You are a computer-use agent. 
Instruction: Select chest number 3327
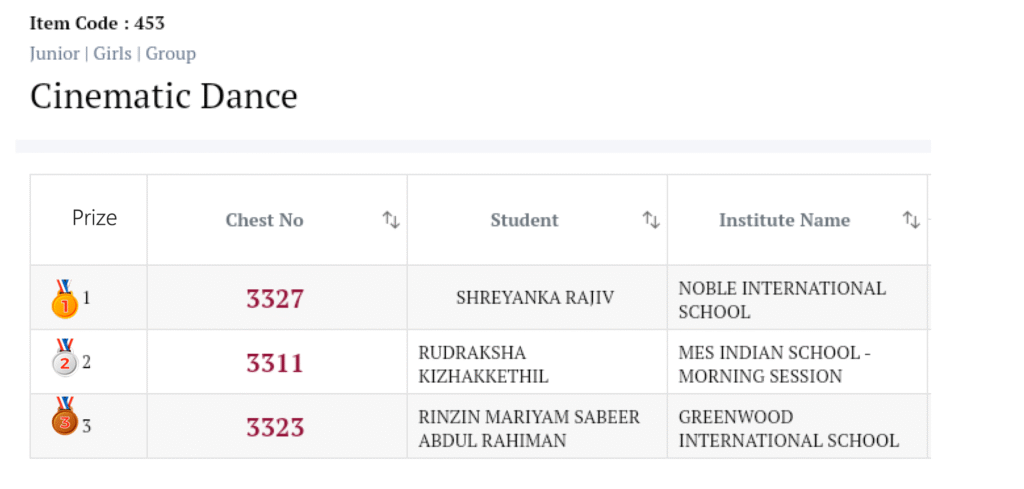pos(275,298)
